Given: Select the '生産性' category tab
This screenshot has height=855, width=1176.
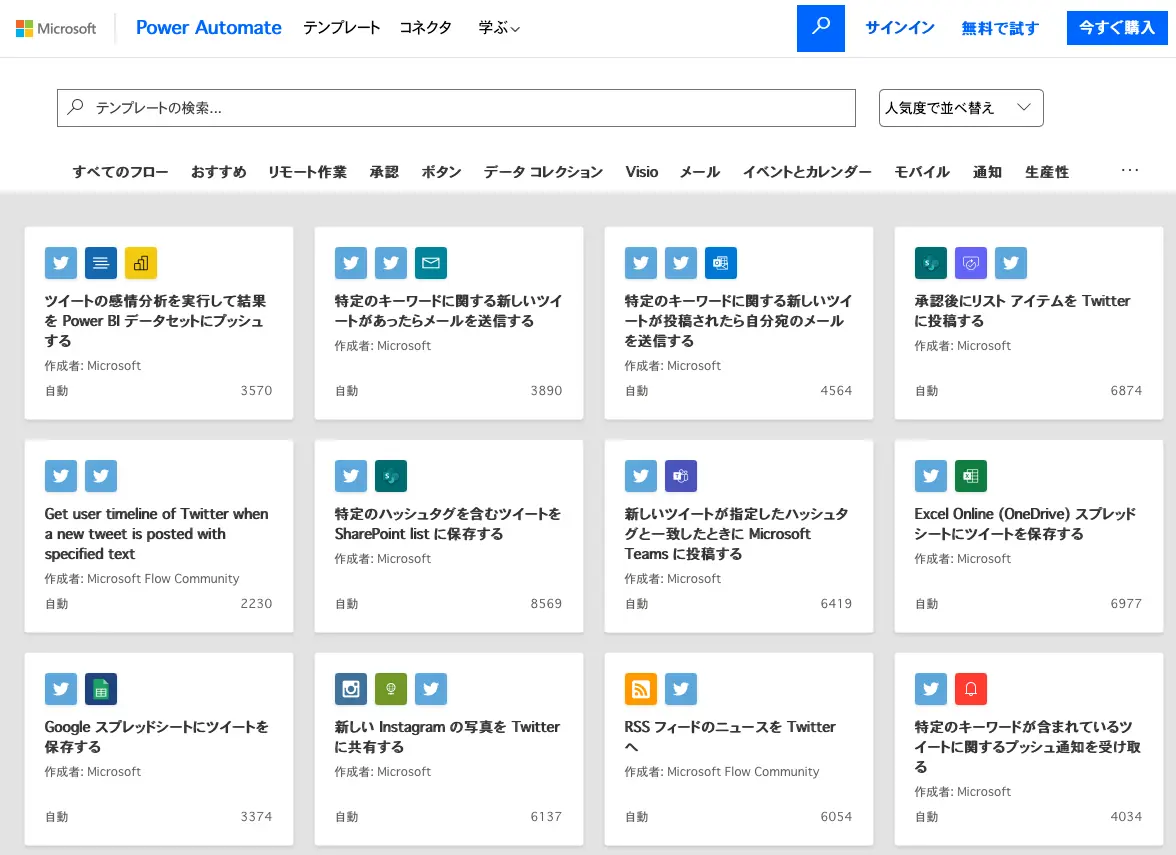Looking at the screenshot, I should click(x=1047, y=172).
